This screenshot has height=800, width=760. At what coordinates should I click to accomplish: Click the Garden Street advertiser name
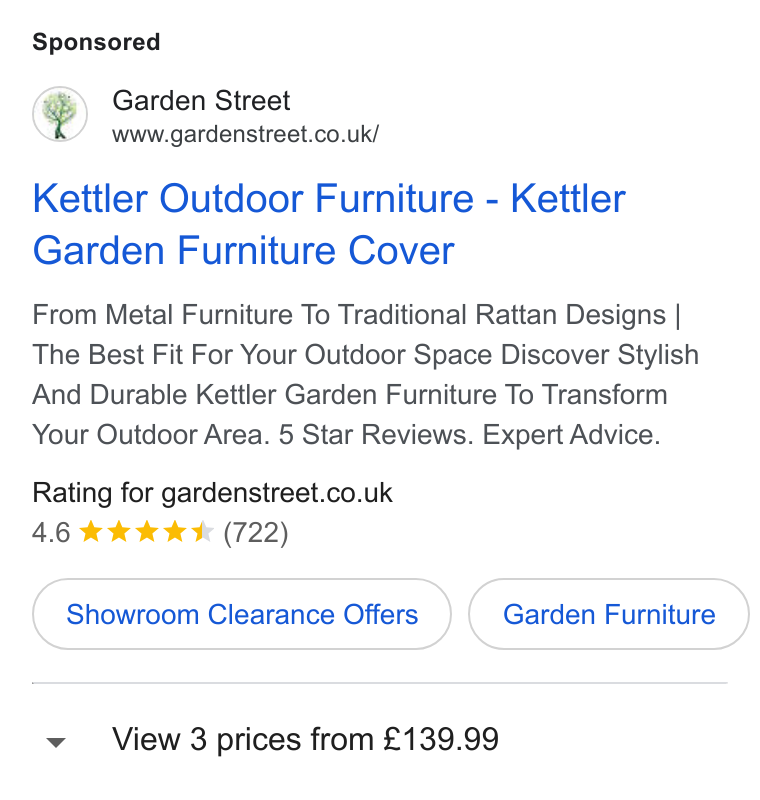pos(201,100)
